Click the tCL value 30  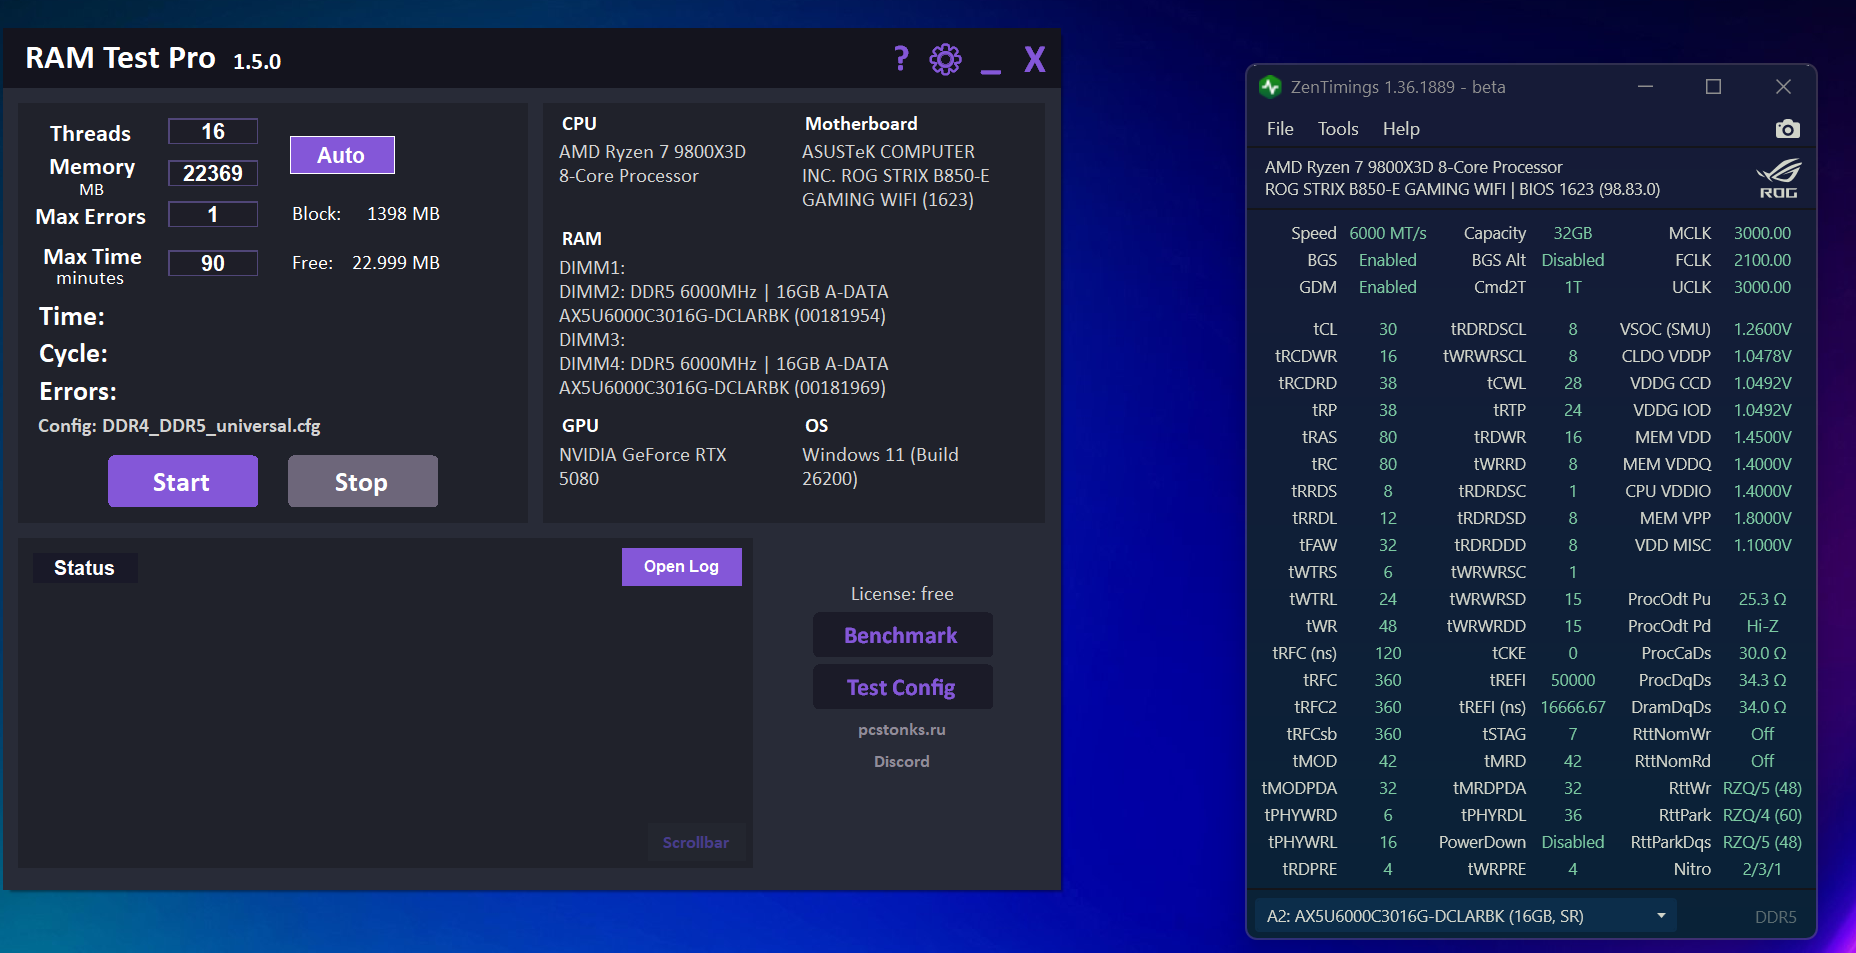[1388, 329]
